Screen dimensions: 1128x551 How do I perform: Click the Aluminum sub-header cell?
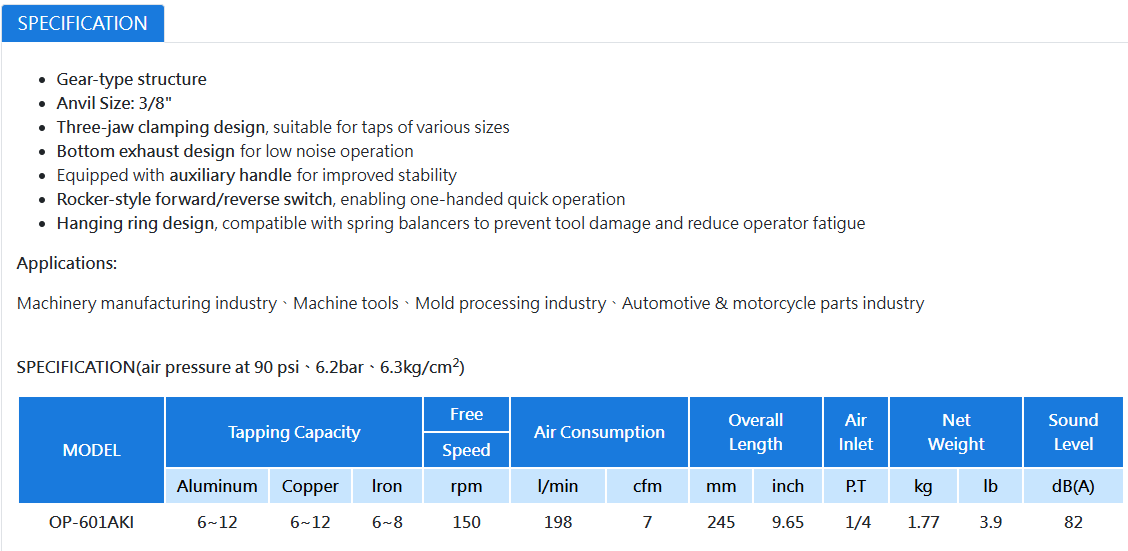(x=217, y=486)
